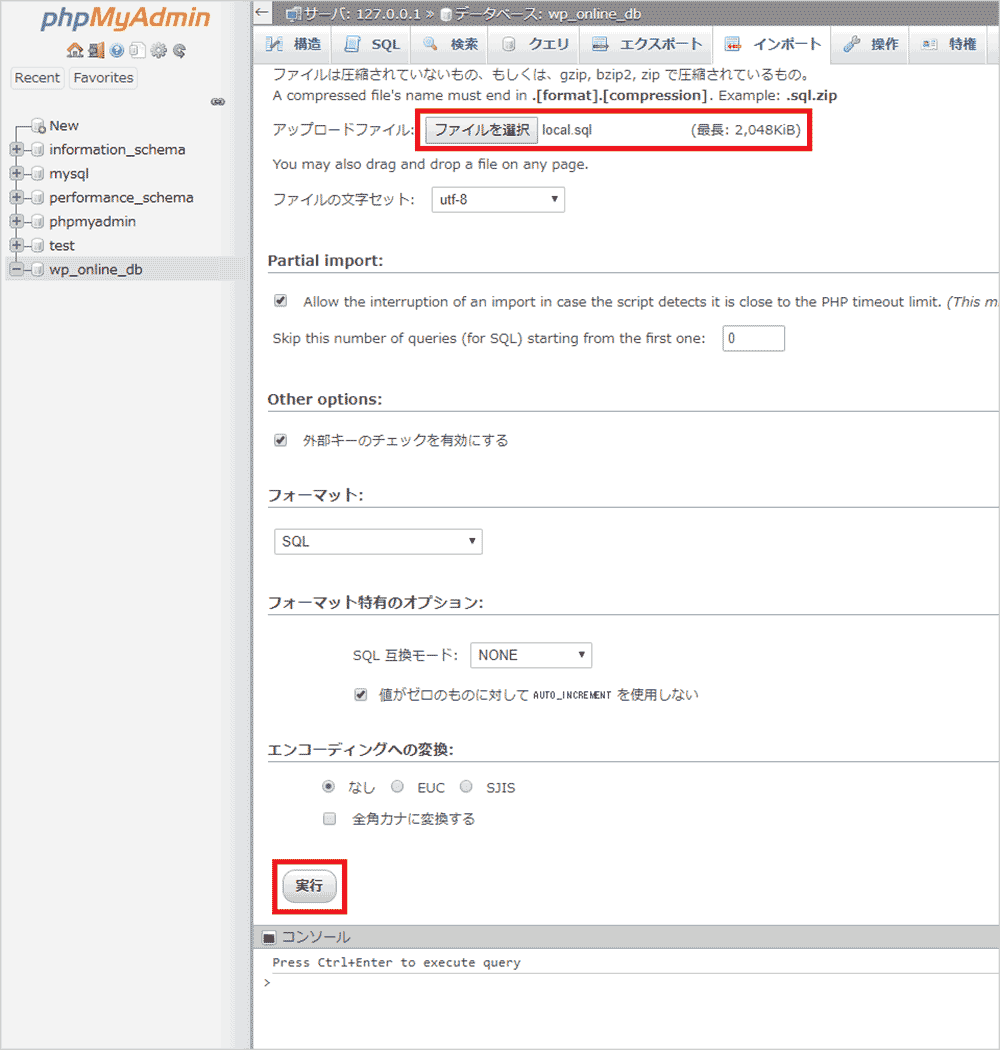Image resolution: width=1000 pixels, height=1050 pixels.
Task: Reload the navigation panel icon
Action: (180, 50)
